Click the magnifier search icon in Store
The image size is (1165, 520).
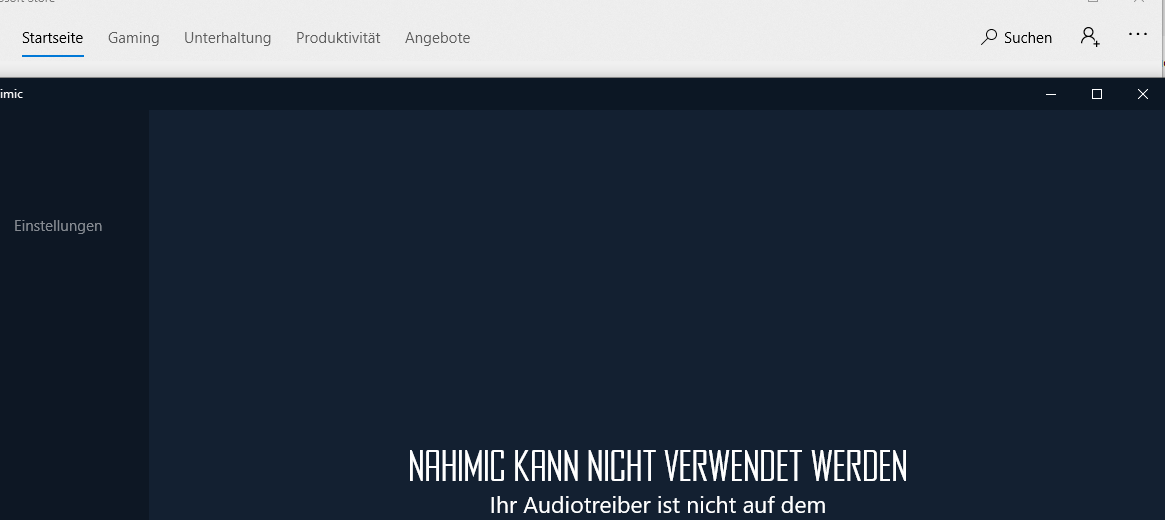tap(989, 37)
